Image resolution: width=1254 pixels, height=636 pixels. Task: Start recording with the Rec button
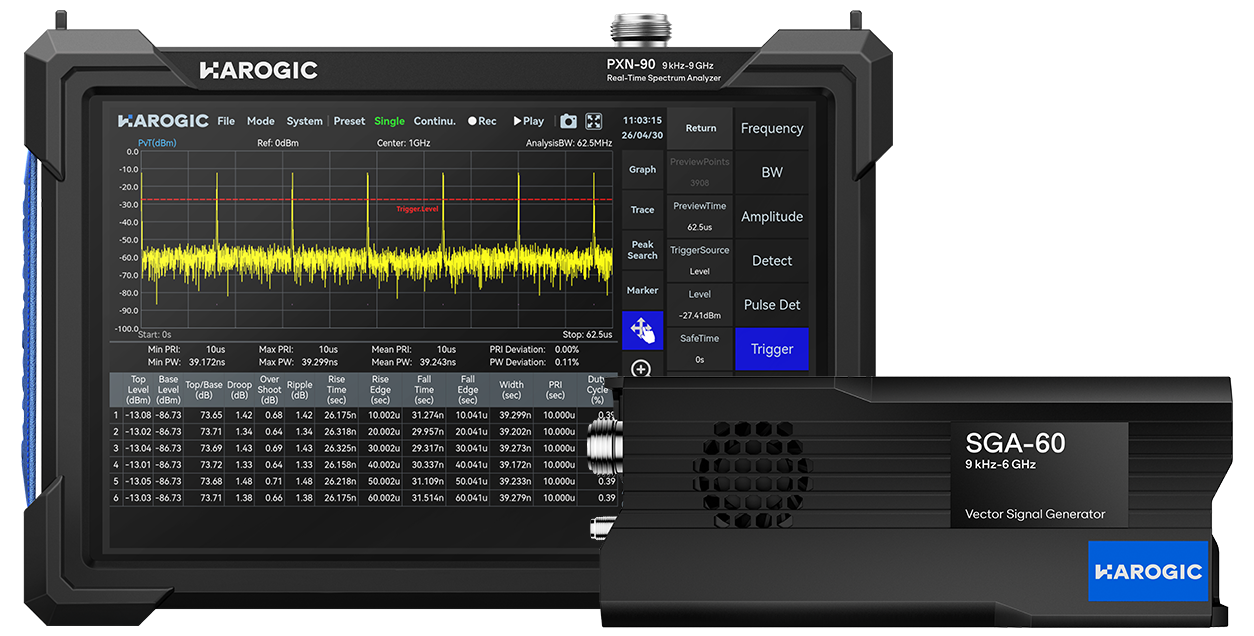pos(482,121)
